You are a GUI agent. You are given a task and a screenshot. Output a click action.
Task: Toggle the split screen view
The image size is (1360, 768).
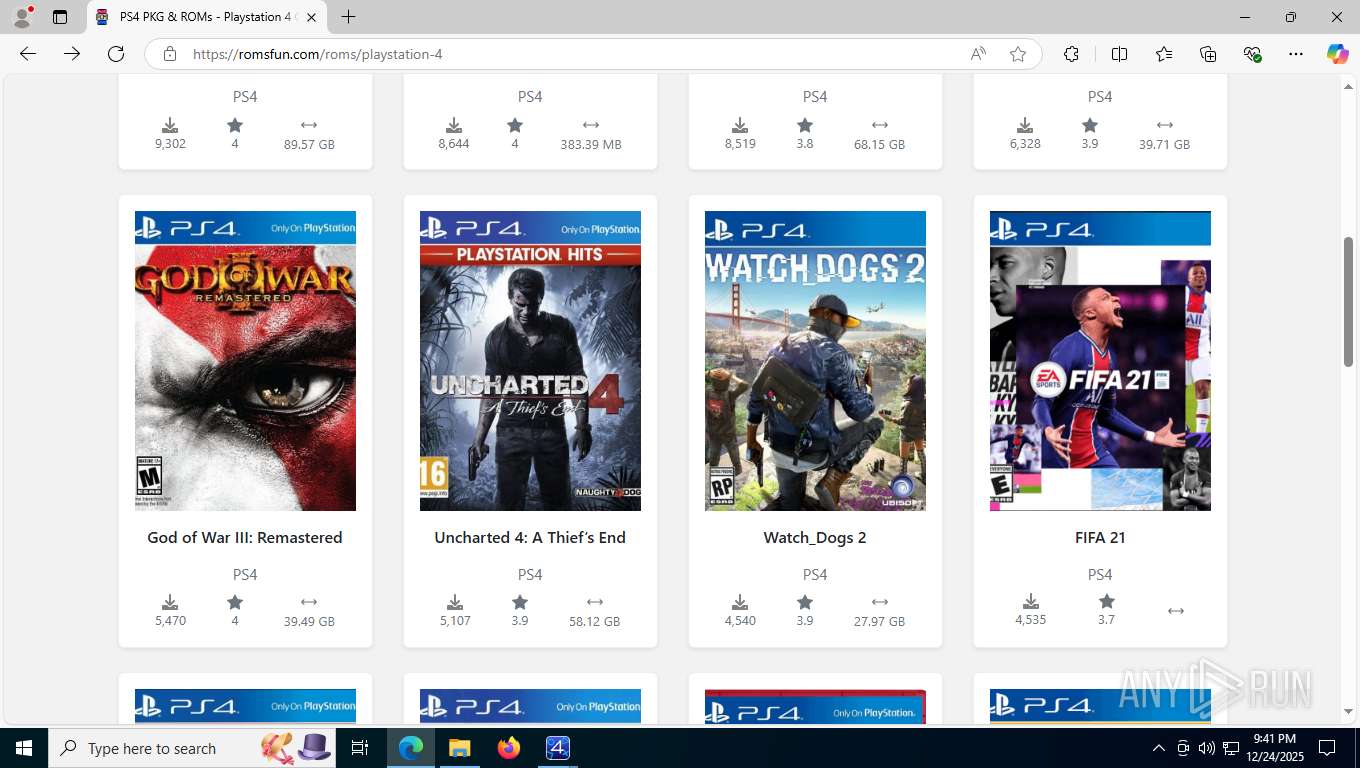click(x=1119, y=54)
